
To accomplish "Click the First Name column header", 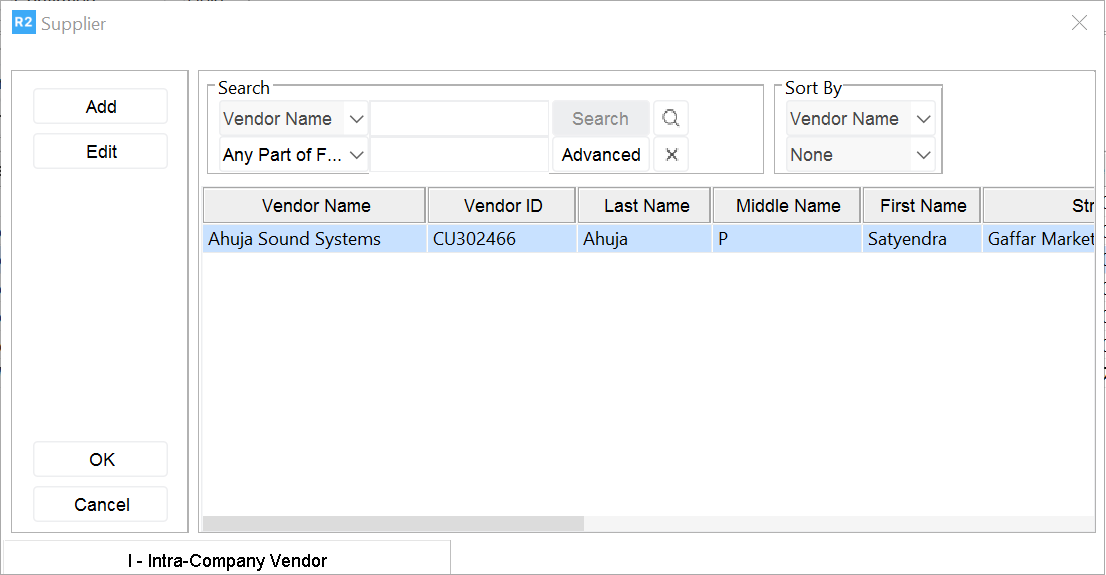I will point(922,206).
